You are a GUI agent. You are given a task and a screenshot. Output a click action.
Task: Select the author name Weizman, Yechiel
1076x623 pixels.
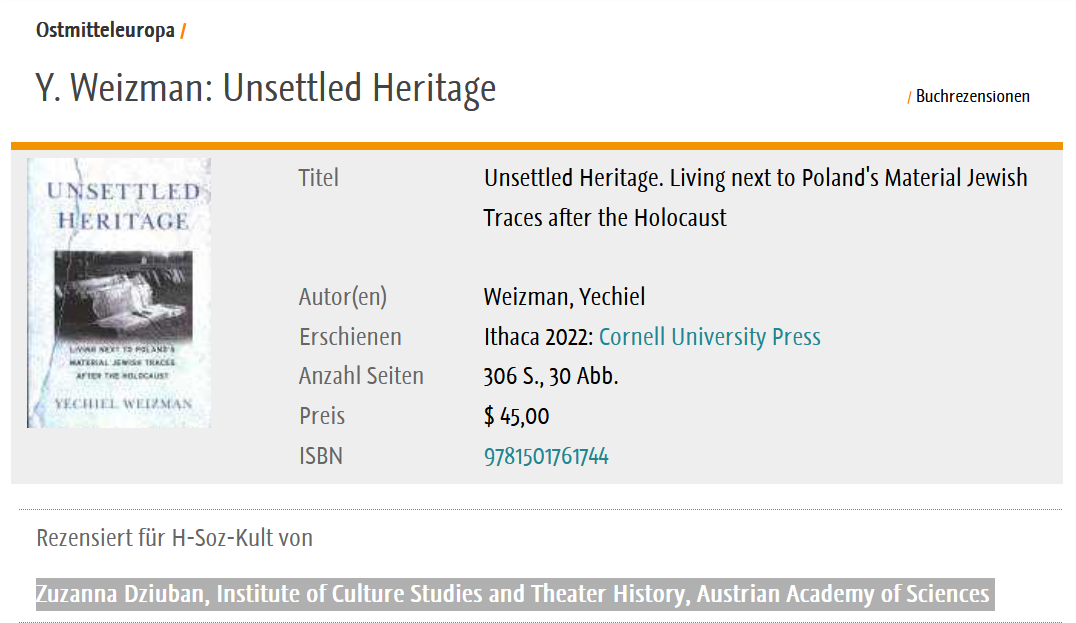pos(564,297)
